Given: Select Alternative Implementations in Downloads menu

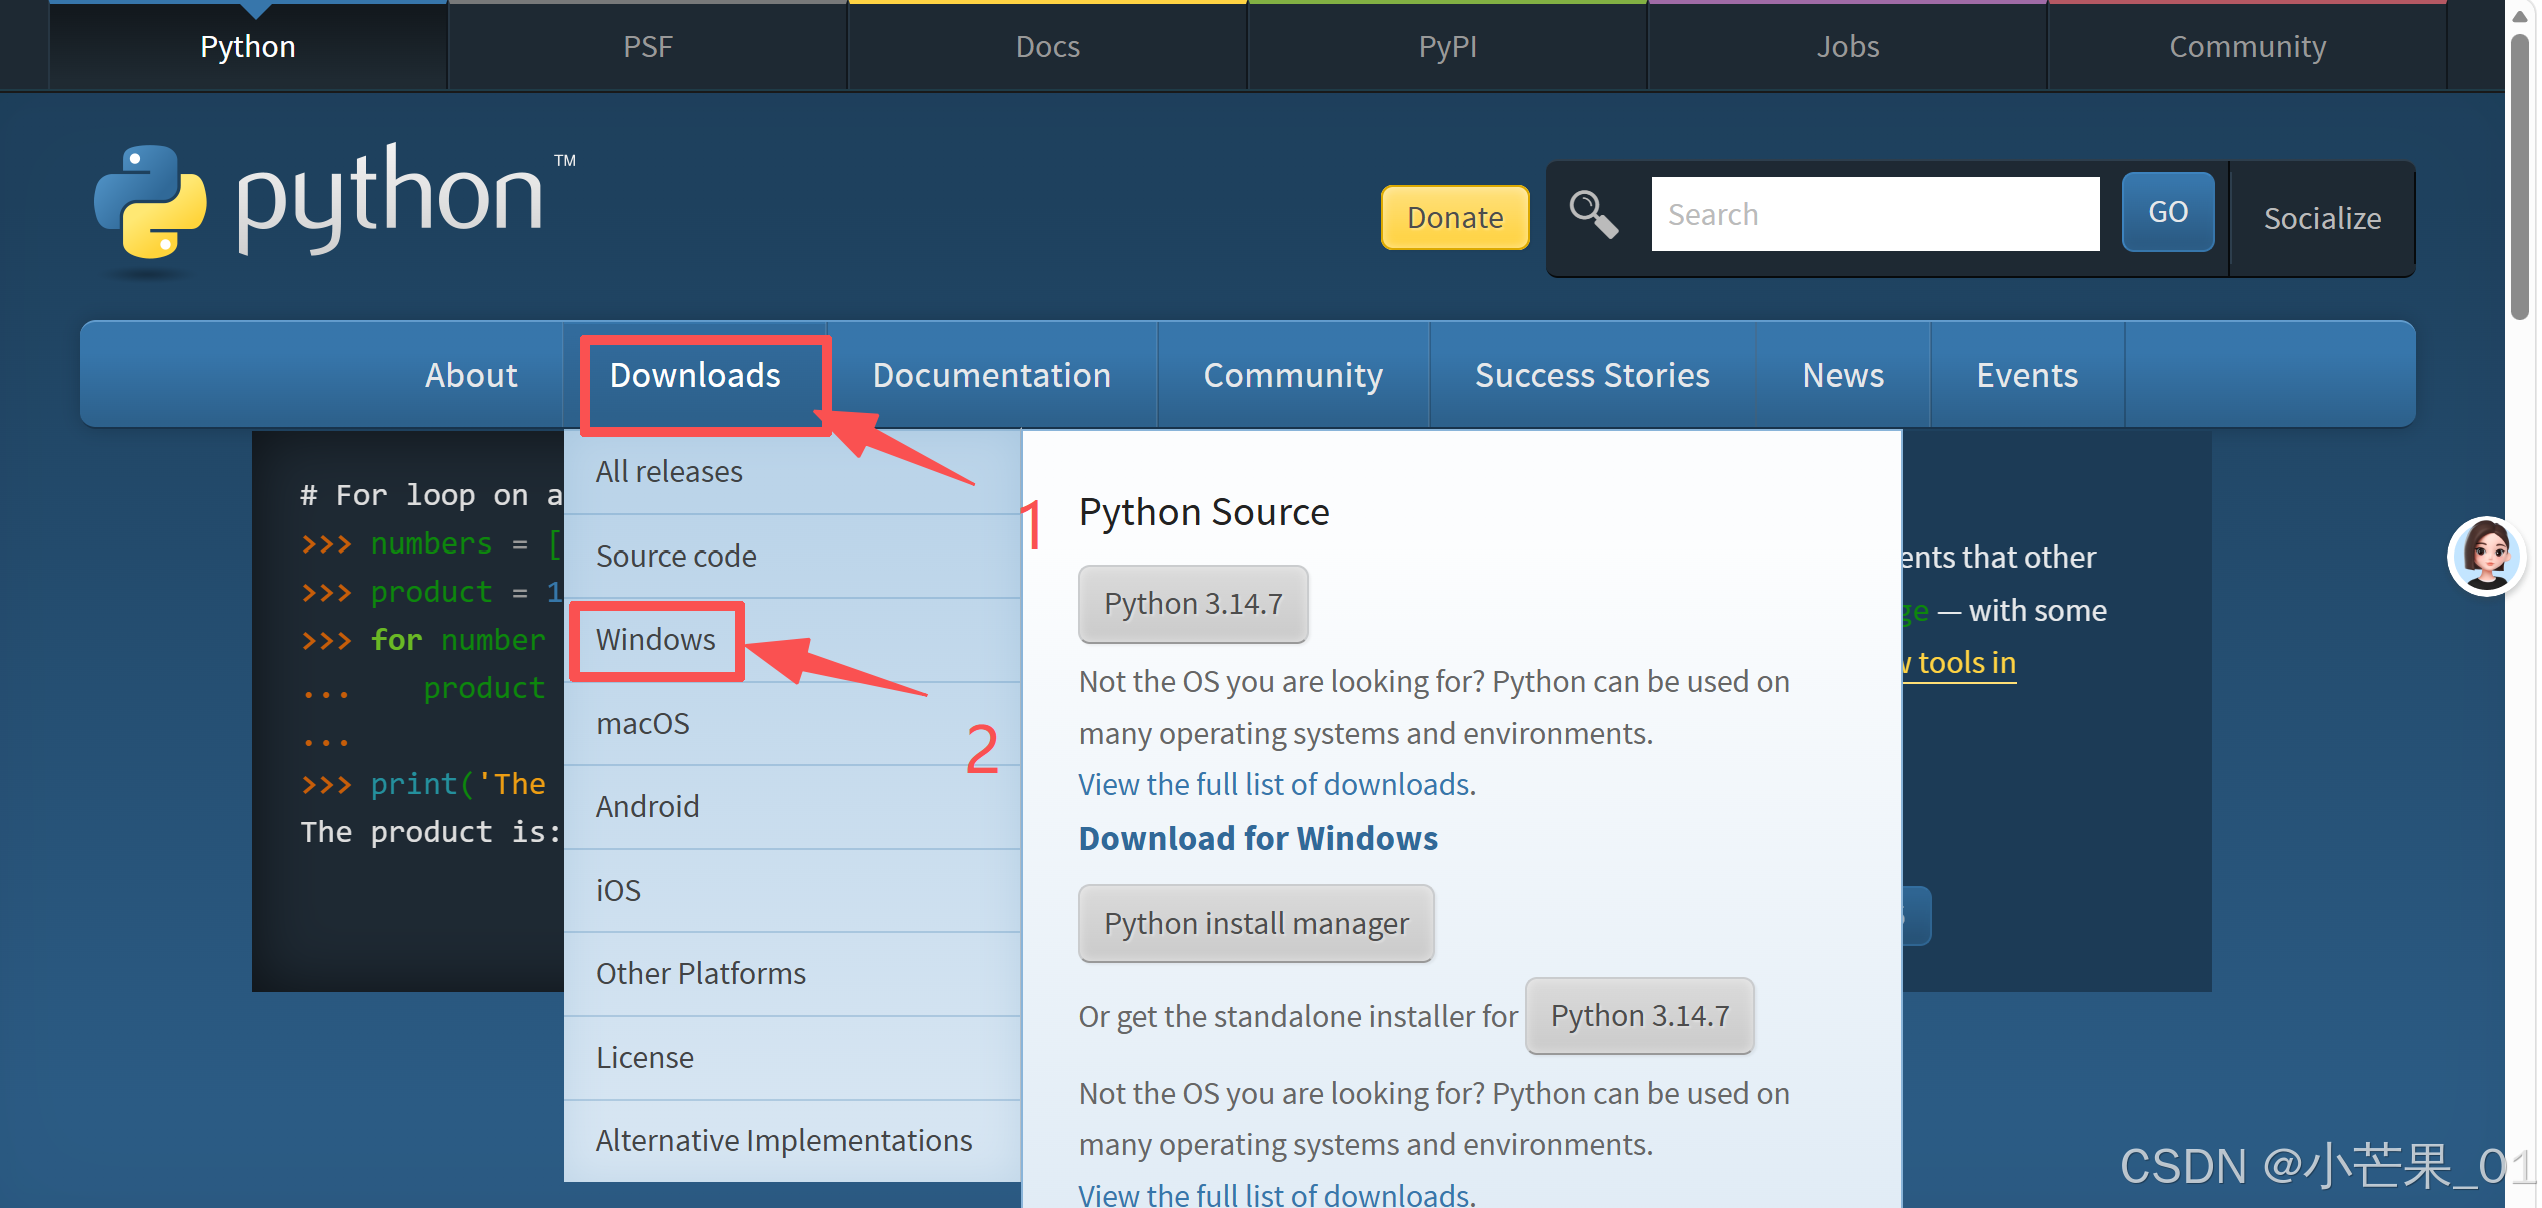Looking at the screenshot, I should pyautogui.click(x=792, y=1141).
